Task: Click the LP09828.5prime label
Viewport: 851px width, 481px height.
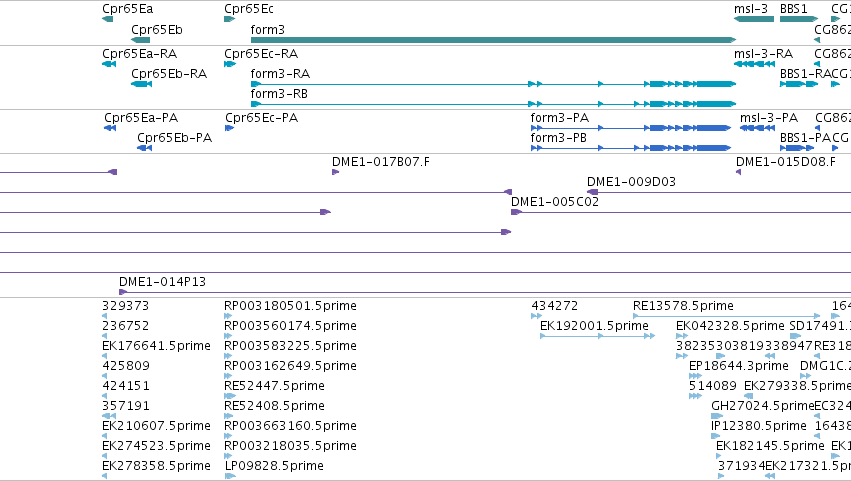Action: 274,466
